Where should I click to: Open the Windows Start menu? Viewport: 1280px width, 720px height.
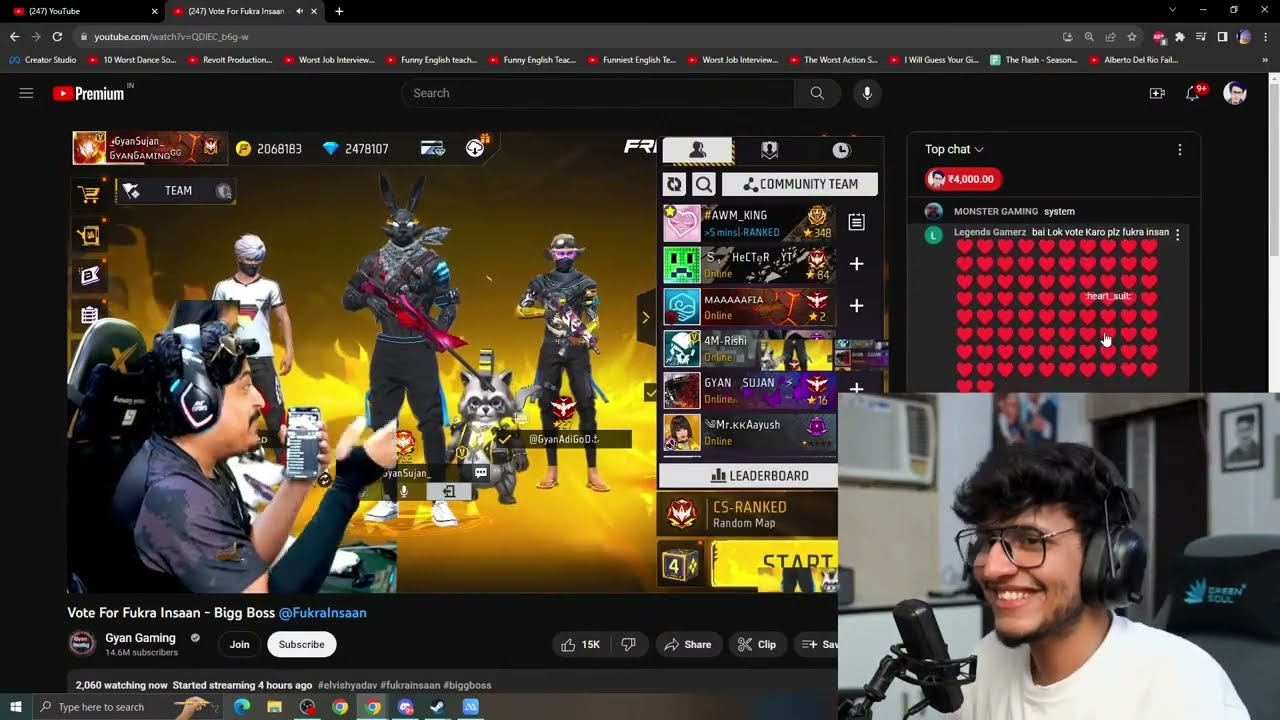coord(15,707)
